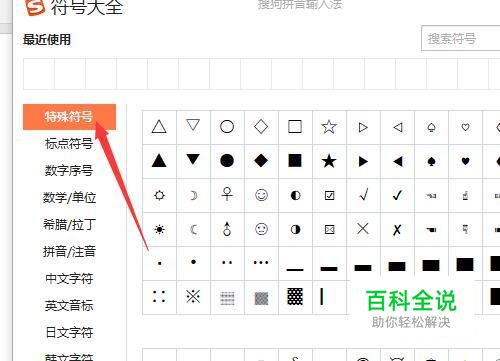Image resolution: width=500 pixels, height=361 pixels.
Task: Insert the solid right-pointing triangle
Action: point(363,161)
